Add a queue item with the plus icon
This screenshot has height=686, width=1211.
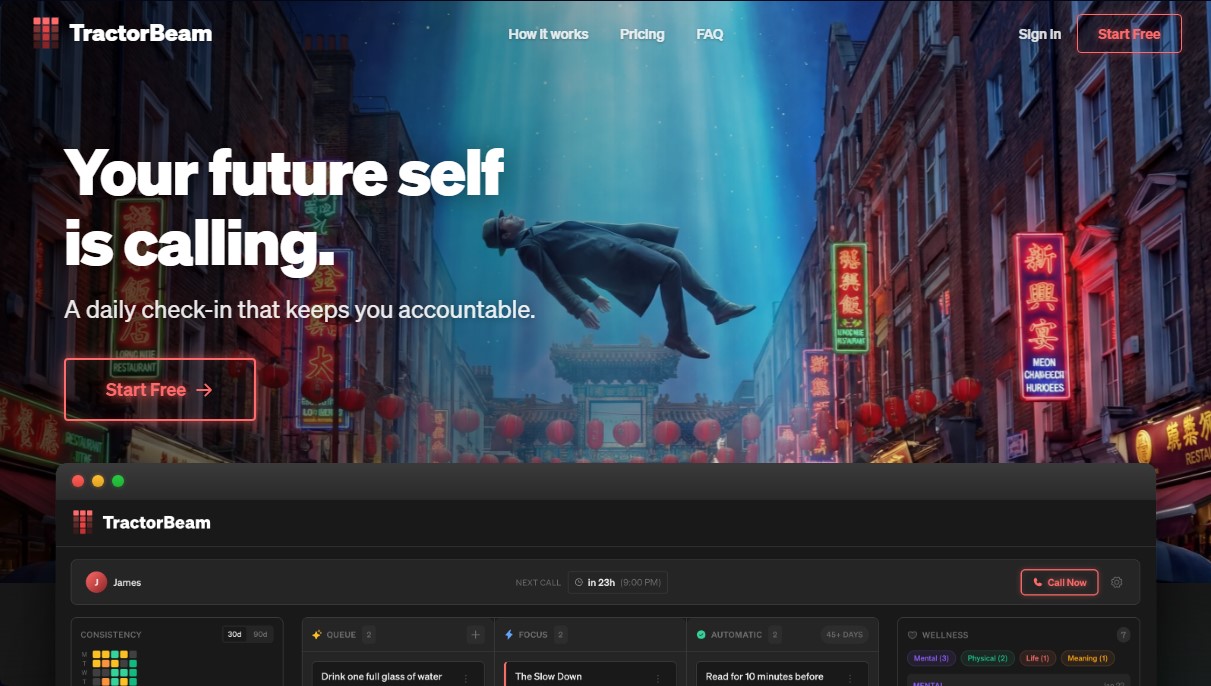click(x=476, y=634)
